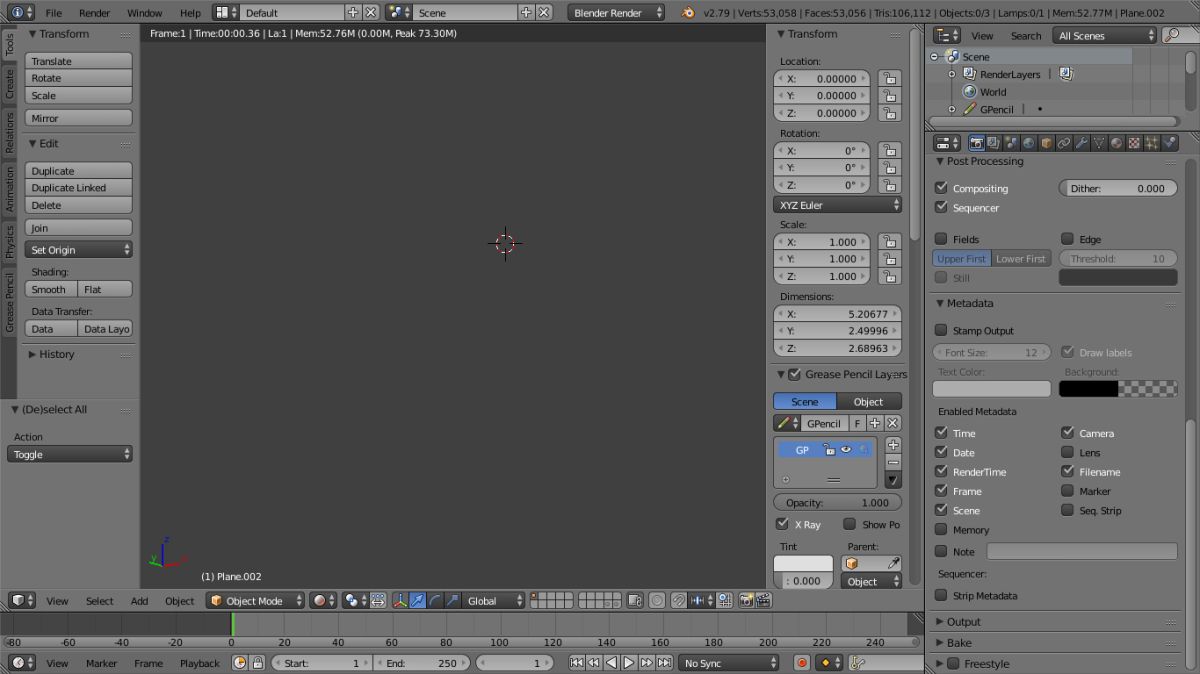The width and height of the screenshot is (1200, 674).
Task: Enable the Fields checkbox
Action: 941,239
